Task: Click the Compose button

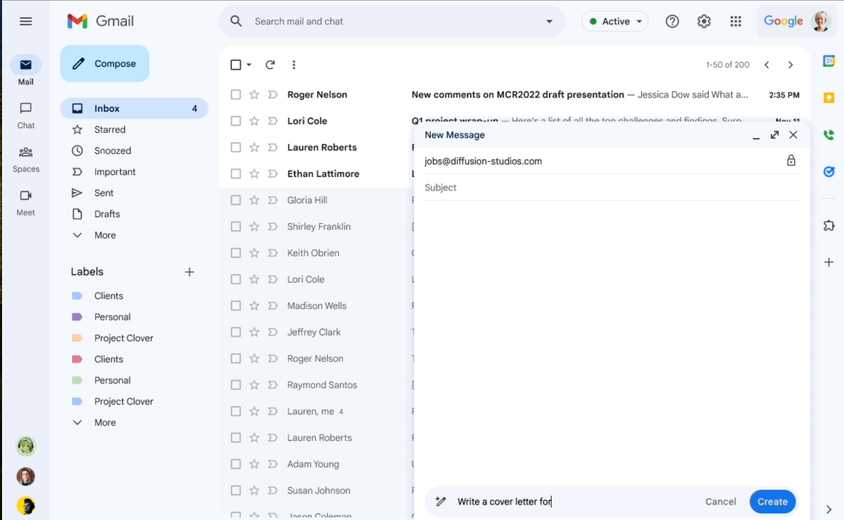Action: pyautogui.click(x=104, y=64)
